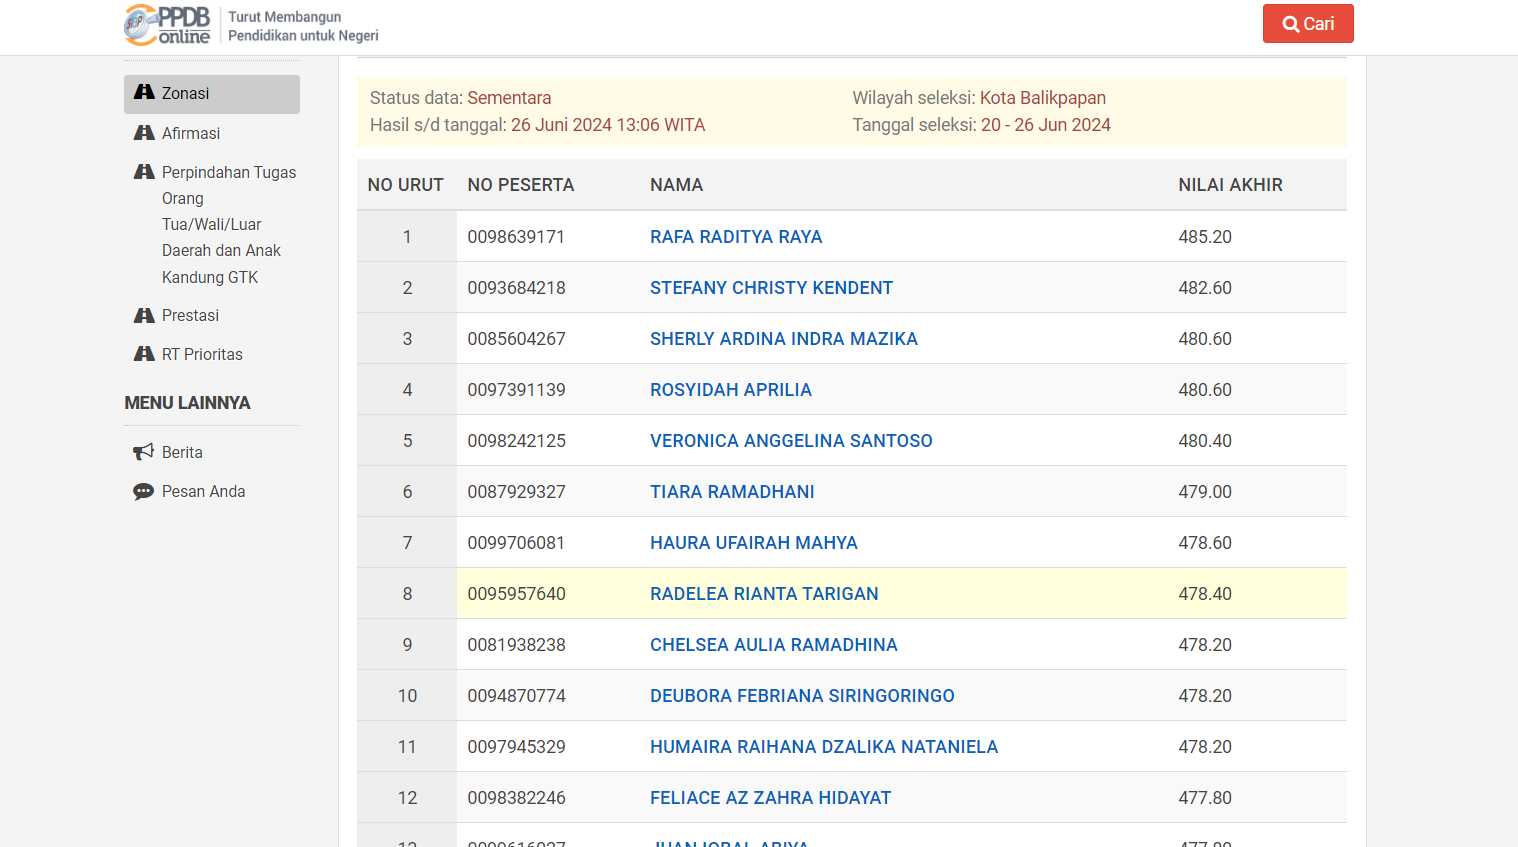
Task: Select participant number 0087929327
Action: (x=516, y=492)
